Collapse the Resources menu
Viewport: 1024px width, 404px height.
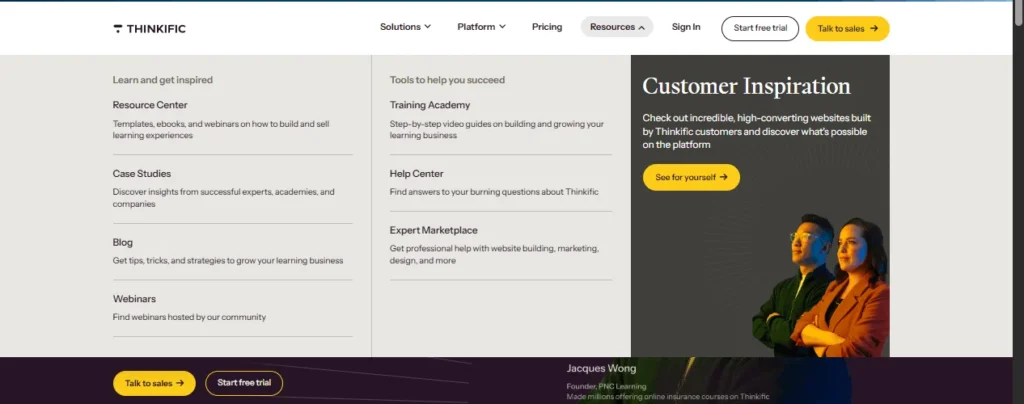click(x=616, y=27)
